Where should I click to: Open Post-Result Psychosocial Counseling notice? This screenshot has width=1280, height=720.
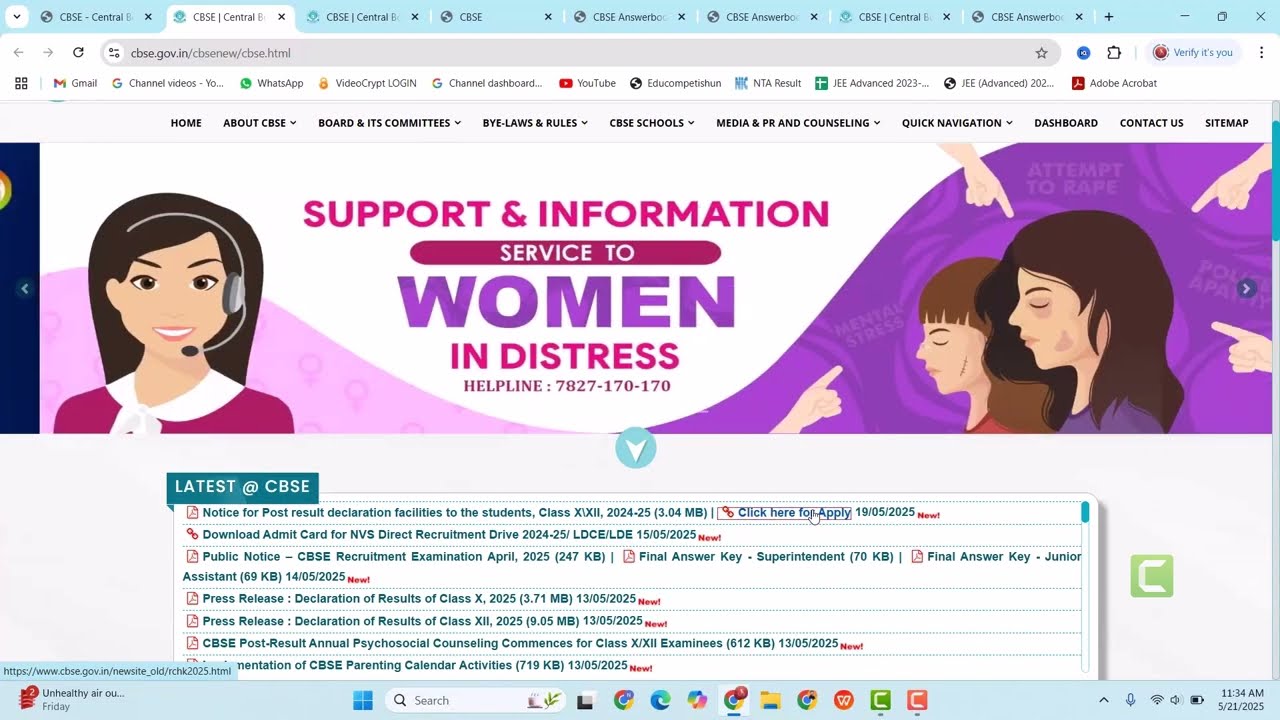point(520,643)
